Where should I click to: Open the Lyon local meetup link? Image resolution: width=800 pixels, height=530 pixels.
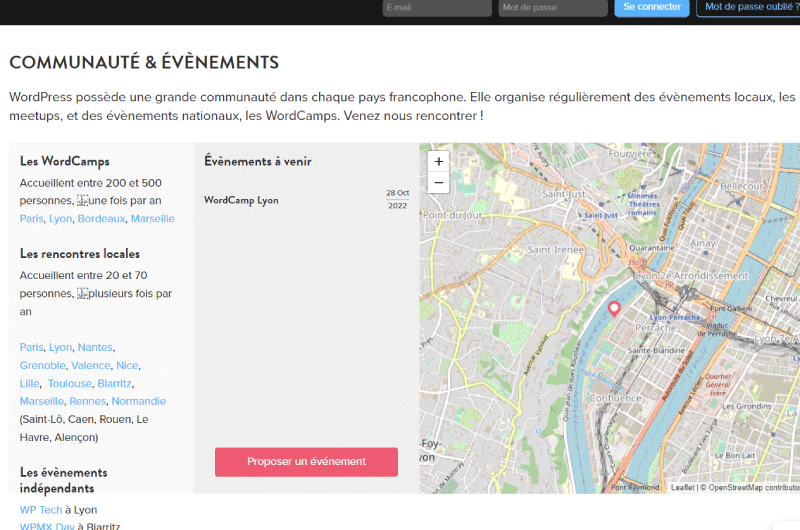coord(60,347)
